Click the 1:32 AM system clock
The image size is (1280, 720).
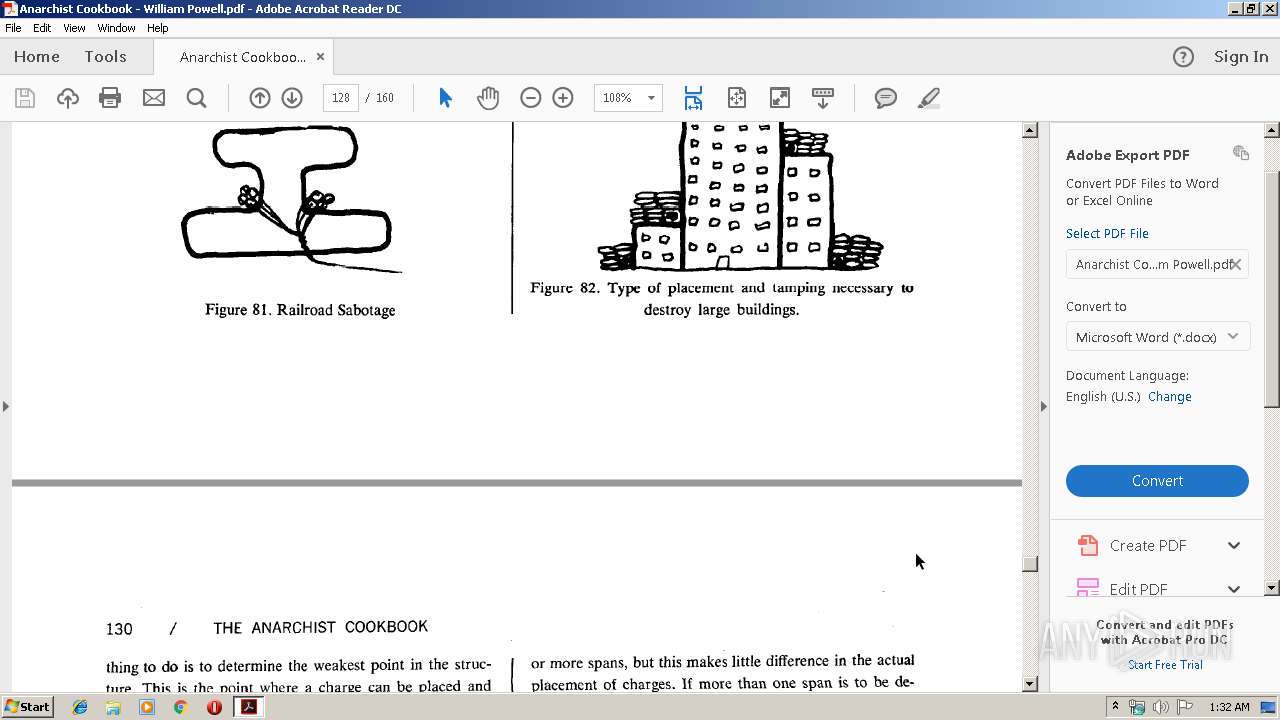coord(1229,707)
